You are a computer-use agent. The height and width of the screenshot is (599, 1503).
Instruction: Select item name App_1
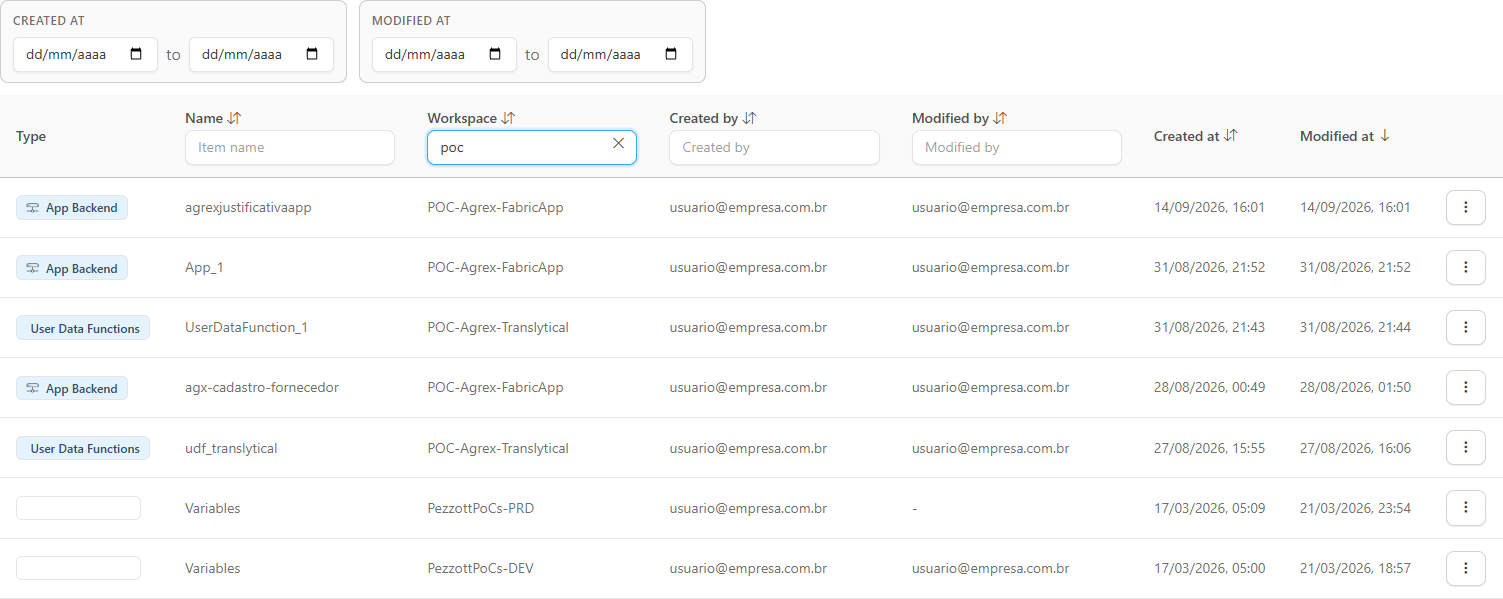coord(205,267)
